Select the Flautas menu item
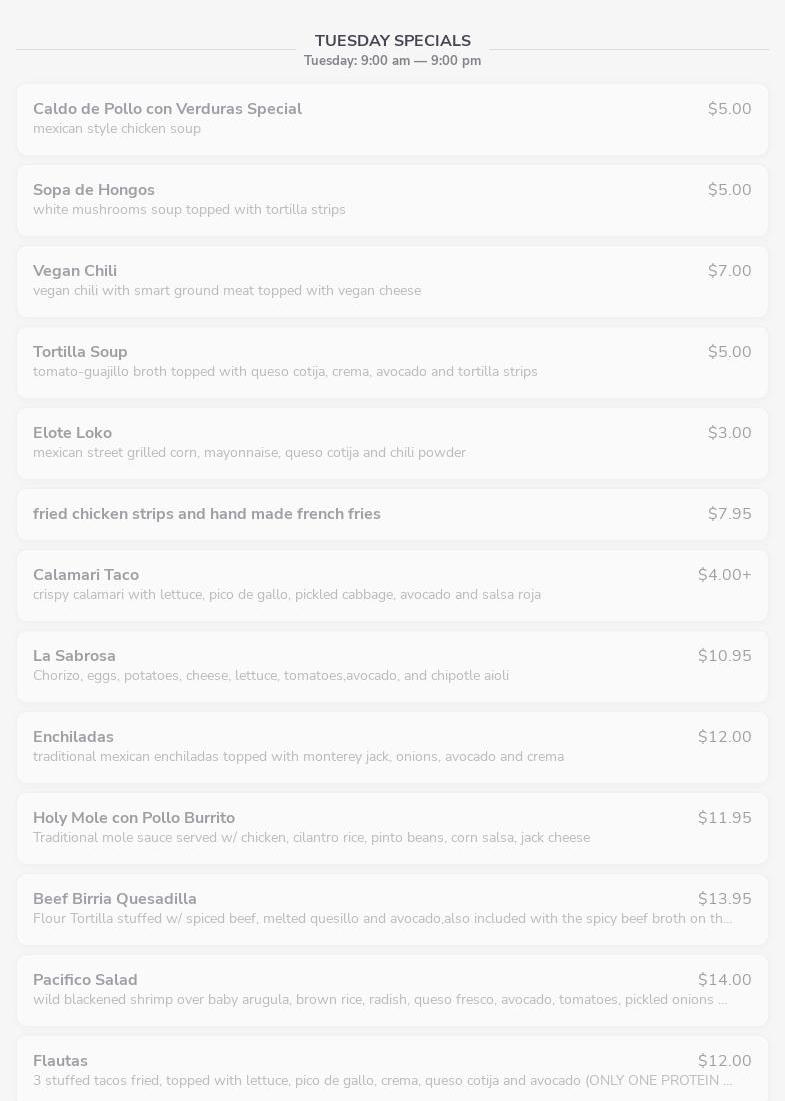Viewport: 785px width, 1101px height. (x=392, y=1069)
